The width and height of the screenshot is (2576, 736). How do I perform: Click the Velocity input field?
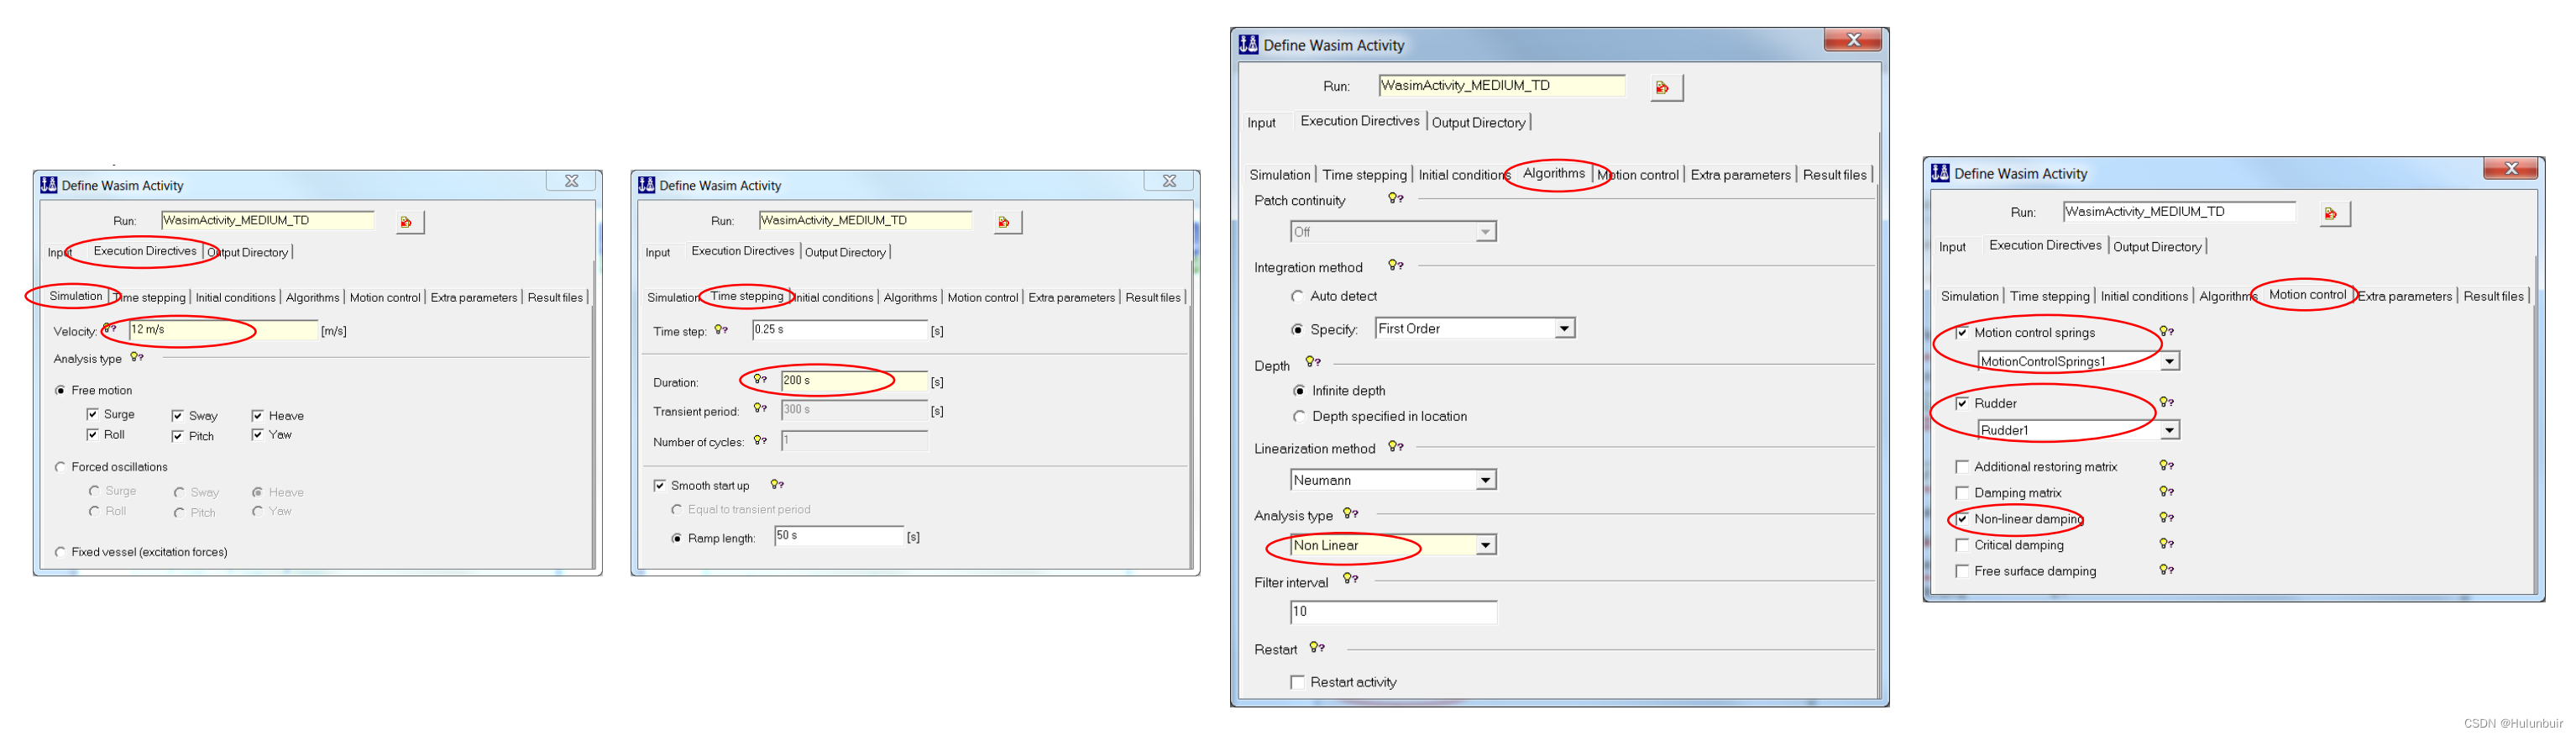click(222, 330)
